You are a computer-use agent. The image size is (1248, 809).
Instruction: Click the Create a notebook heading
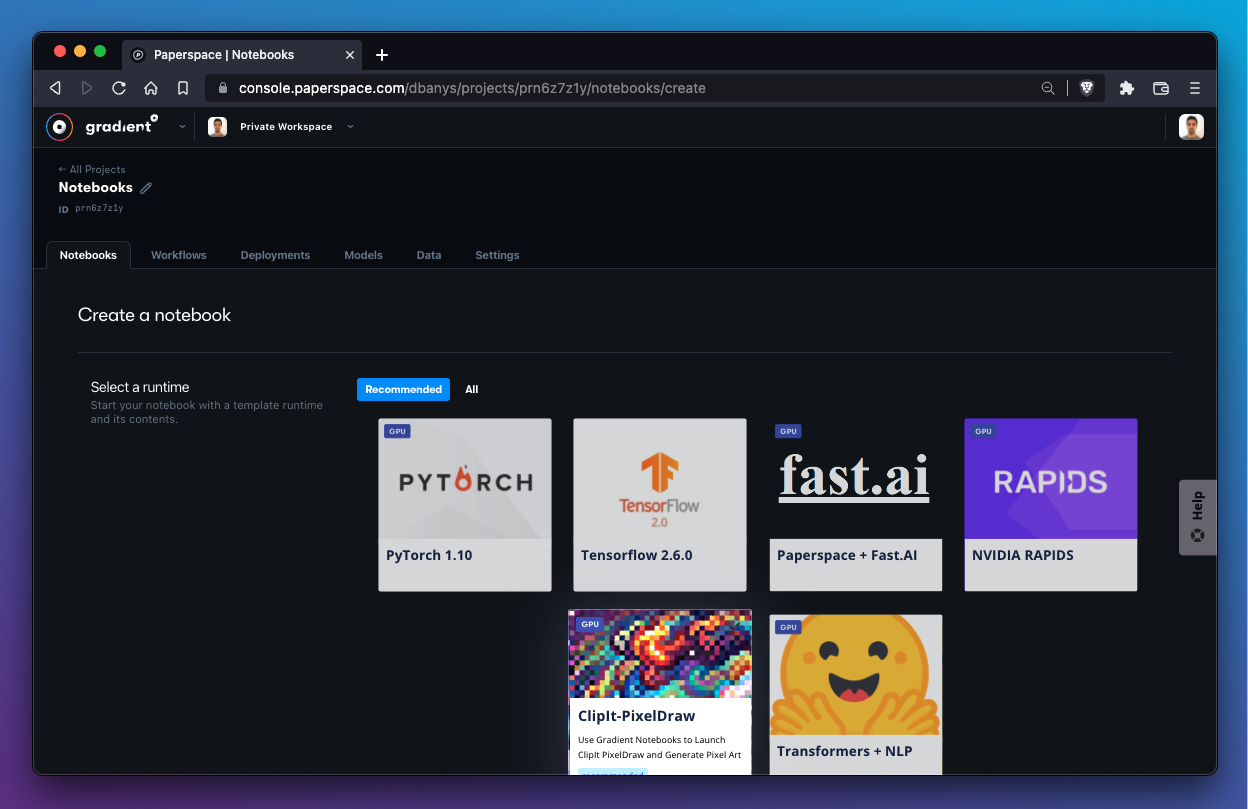154,315
